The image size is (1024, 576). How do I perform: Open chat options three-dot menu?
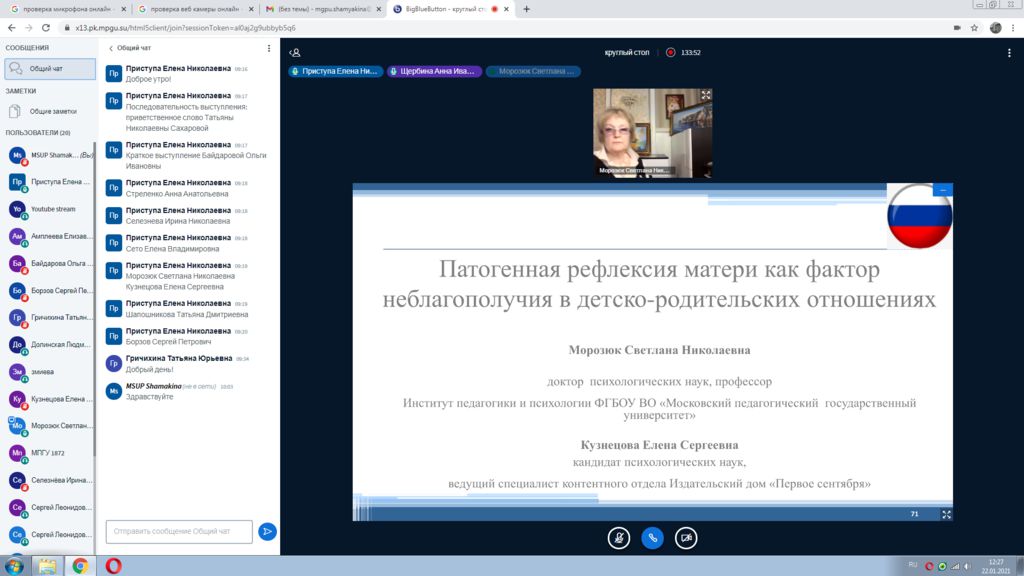(268, 47)
